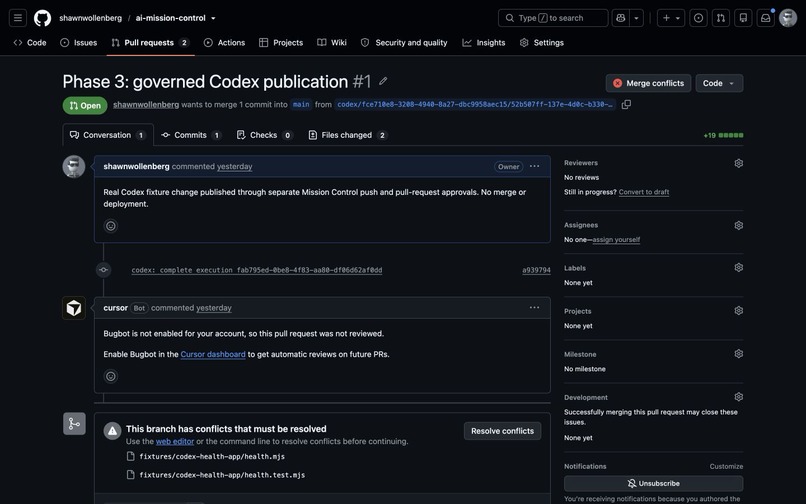Open Development settings gear

739,397
